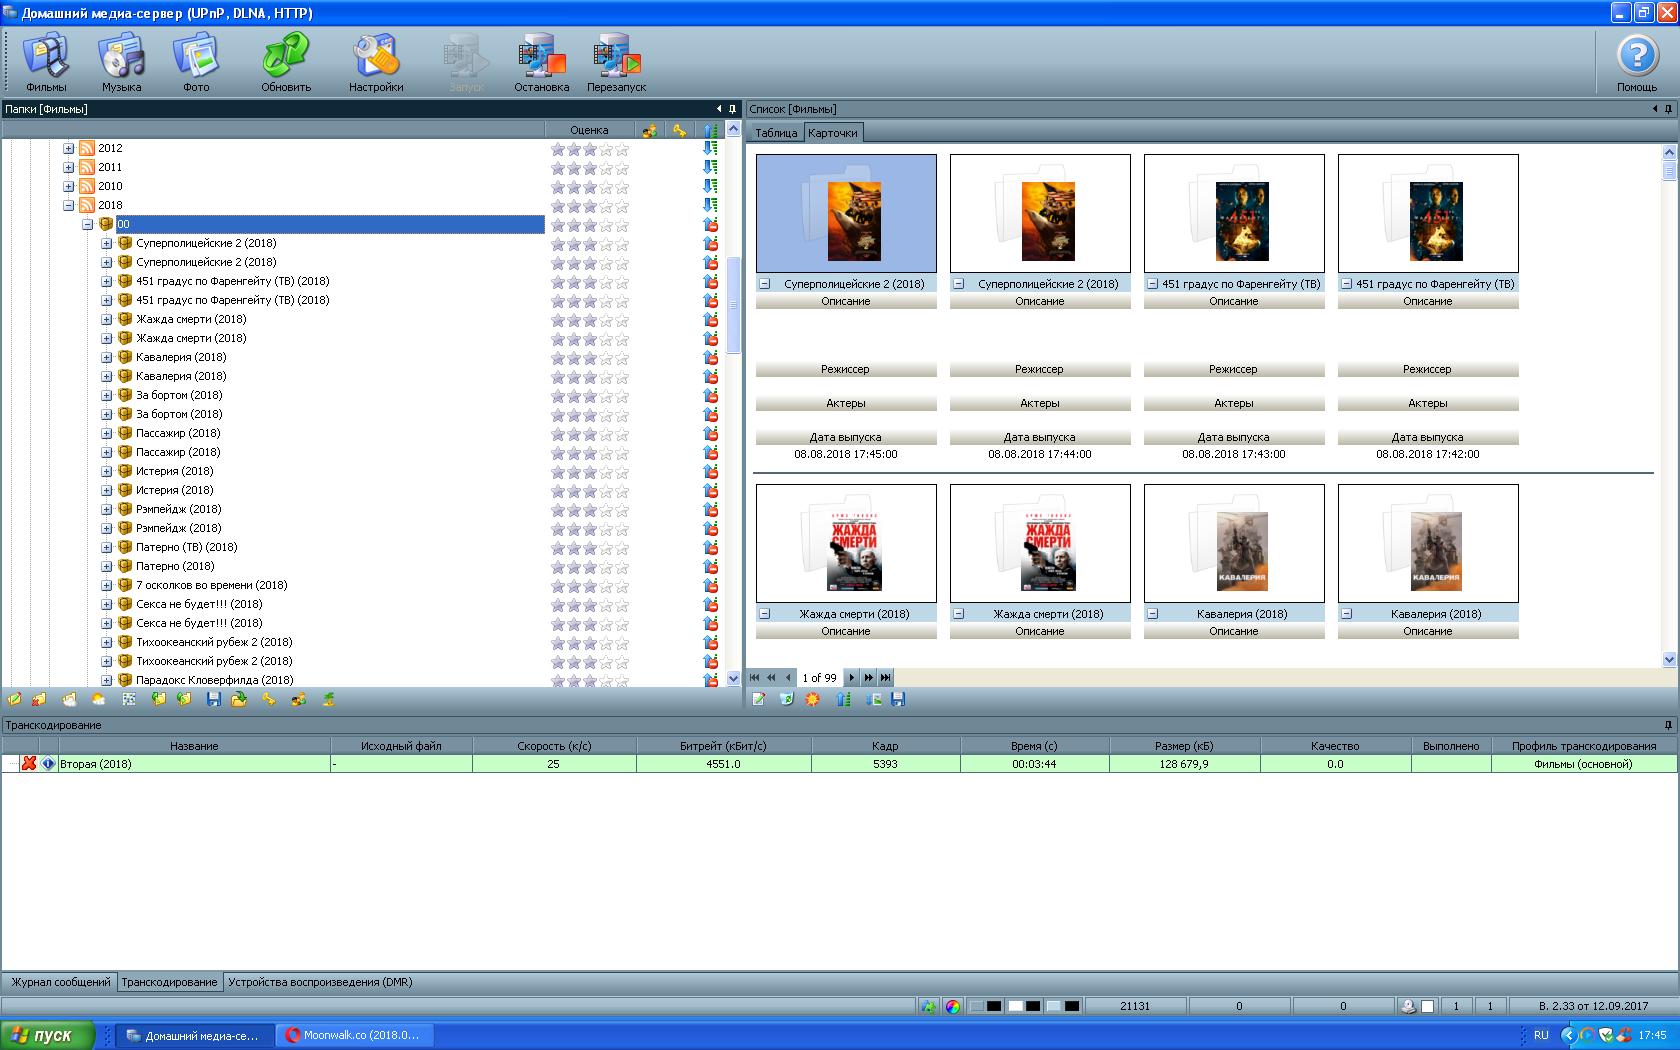Viewport: 1680px width, 1050px height.
Task: Cancel transcoding of Вторая (2018) with red X
Action: [x=29, y=764]
